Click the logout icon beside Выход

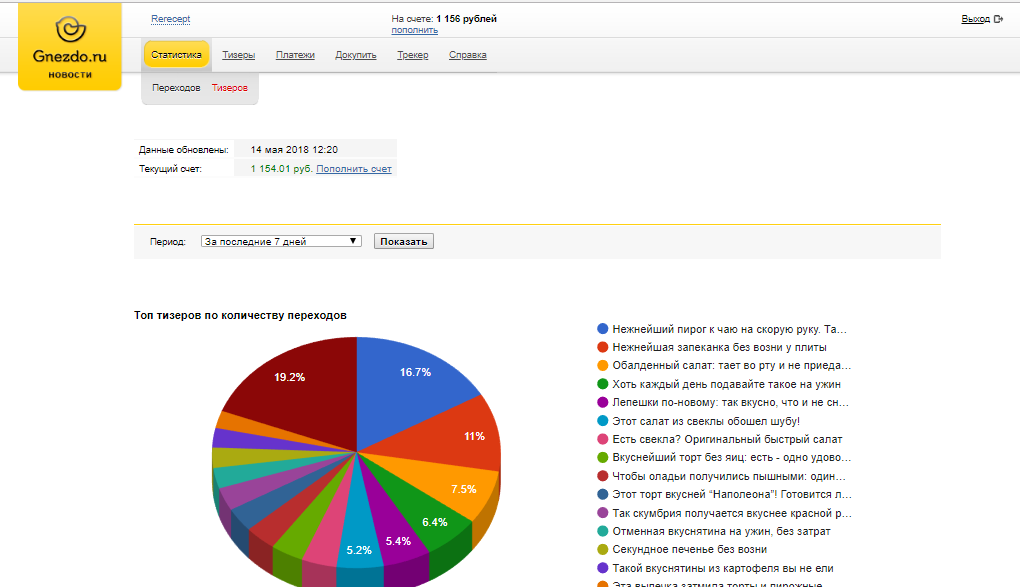pyautogui.click(x=998, y=19)
